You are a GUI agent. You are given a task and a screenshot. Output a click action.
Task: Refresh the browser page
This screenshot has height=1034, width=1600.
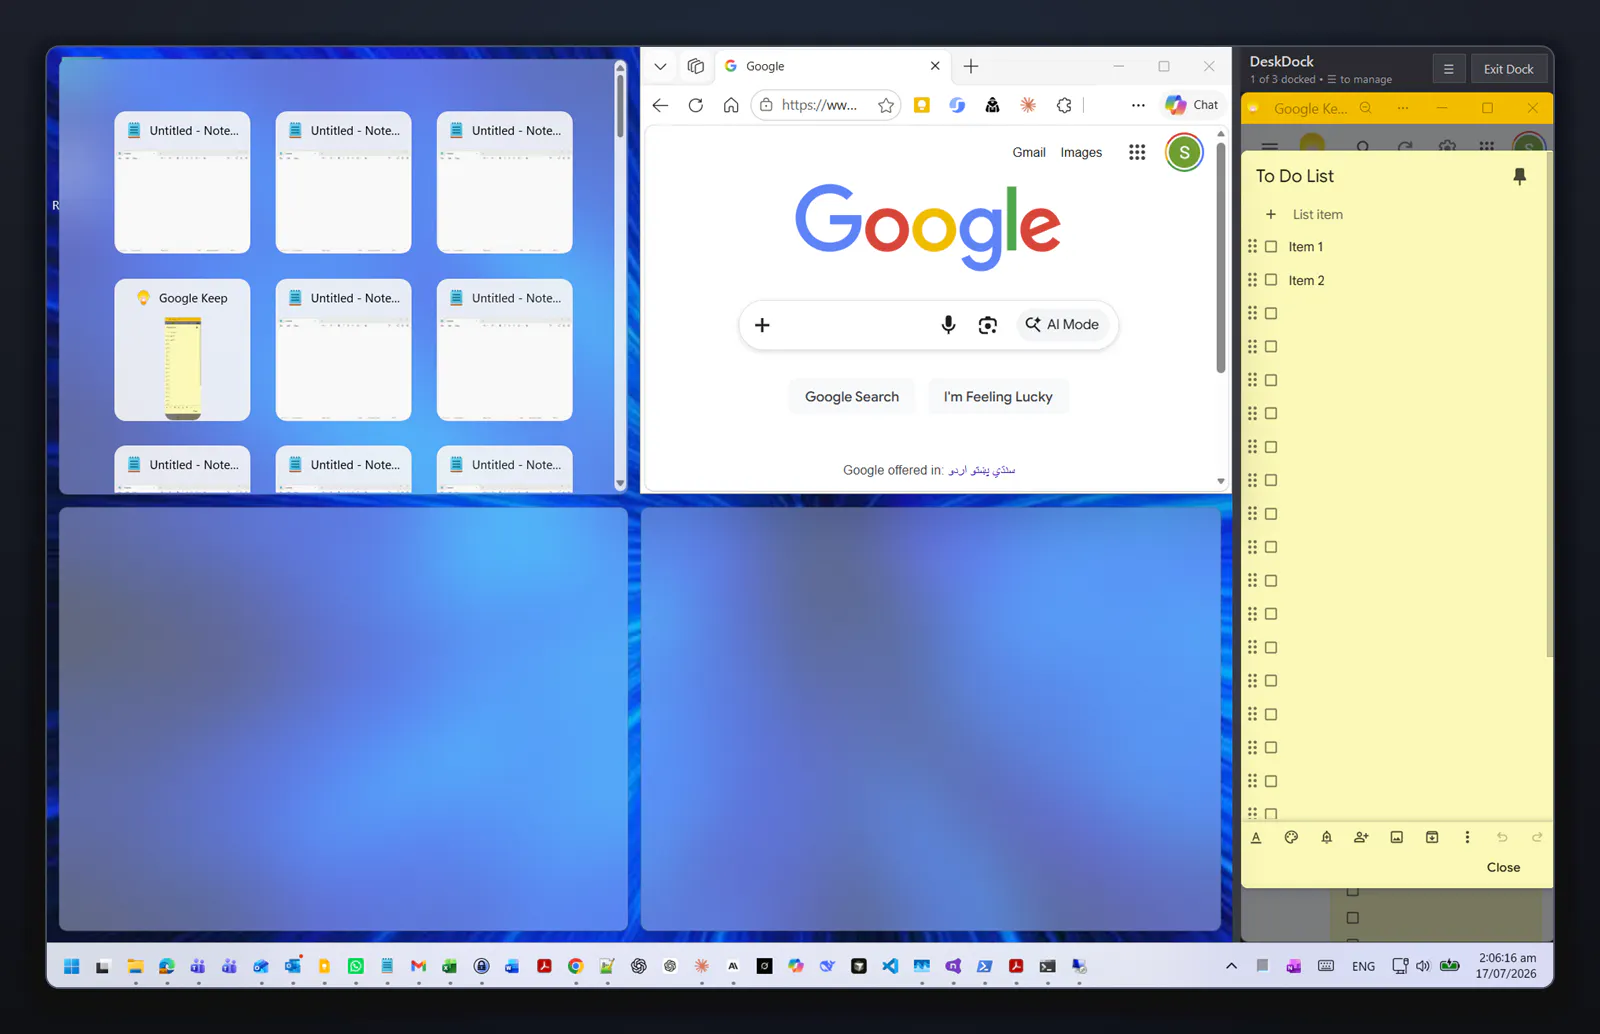(x=696, y=105)
